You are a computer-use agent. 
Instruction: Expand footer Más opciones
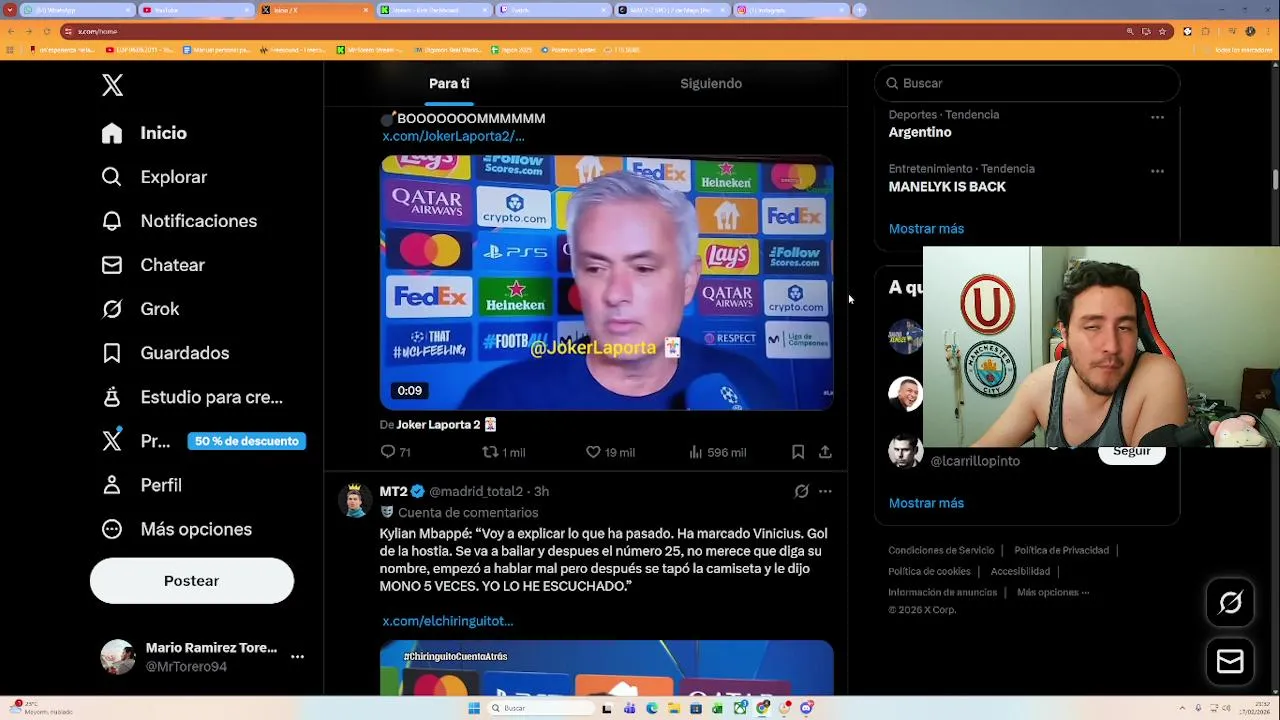(1052, 593)
